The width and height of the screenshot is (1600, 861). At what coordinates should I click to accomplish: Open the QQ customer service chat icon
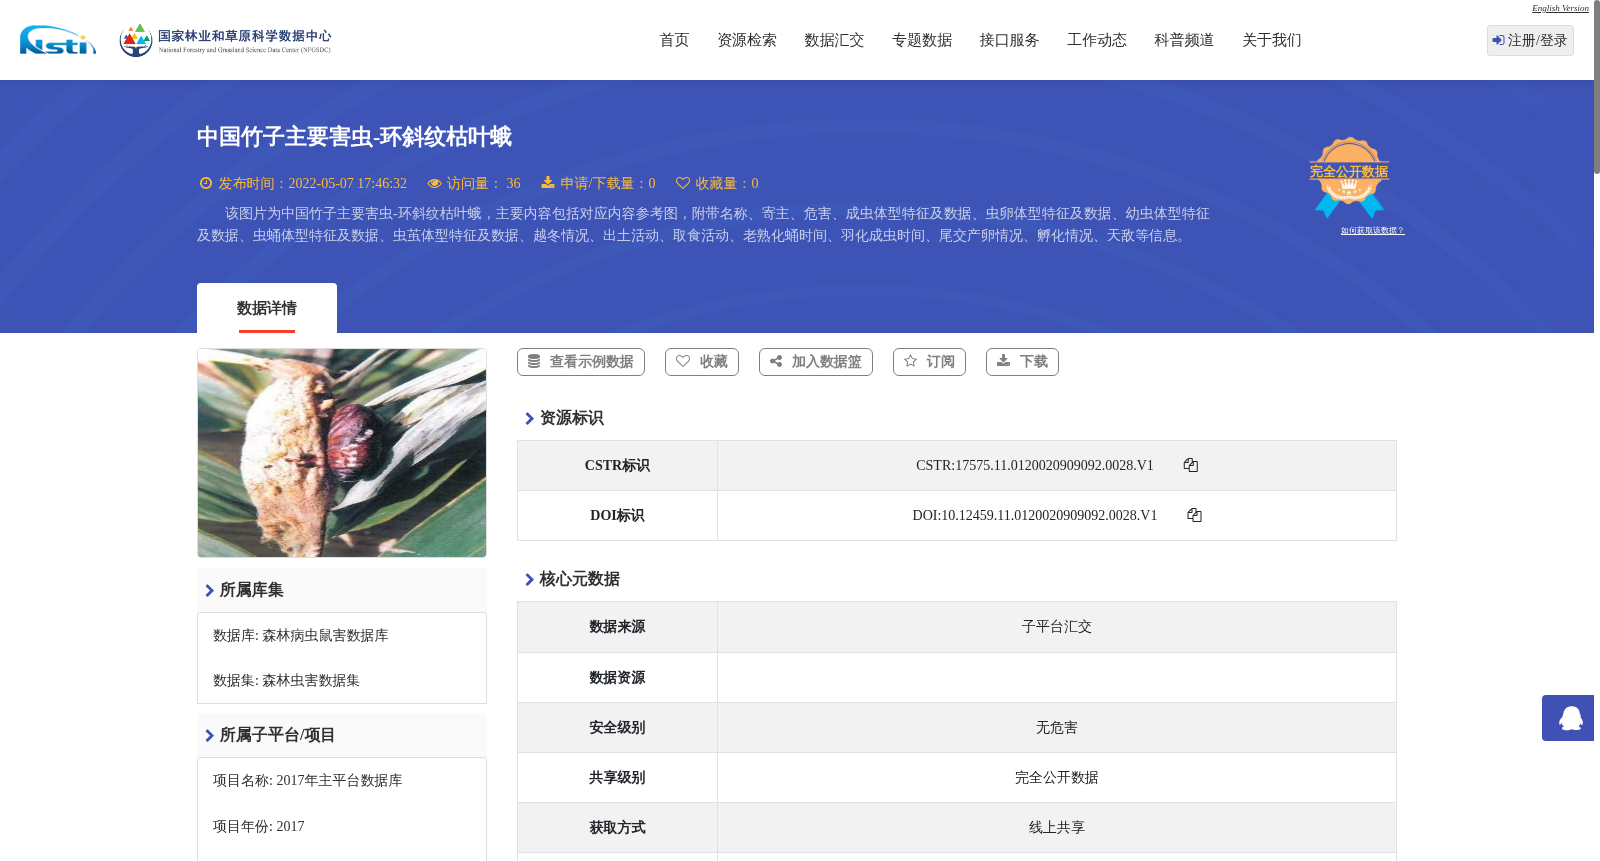pos(1568,718)
